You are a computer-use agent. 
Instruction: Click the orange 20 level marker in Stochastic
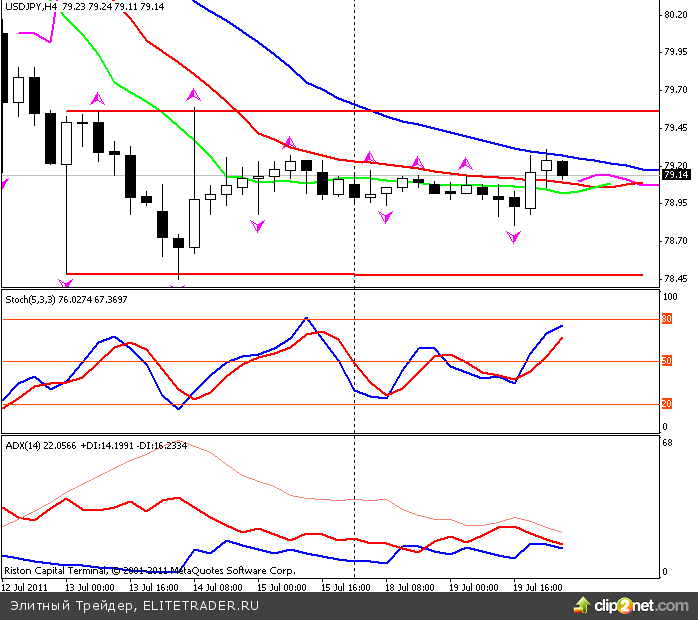point(667,404)
